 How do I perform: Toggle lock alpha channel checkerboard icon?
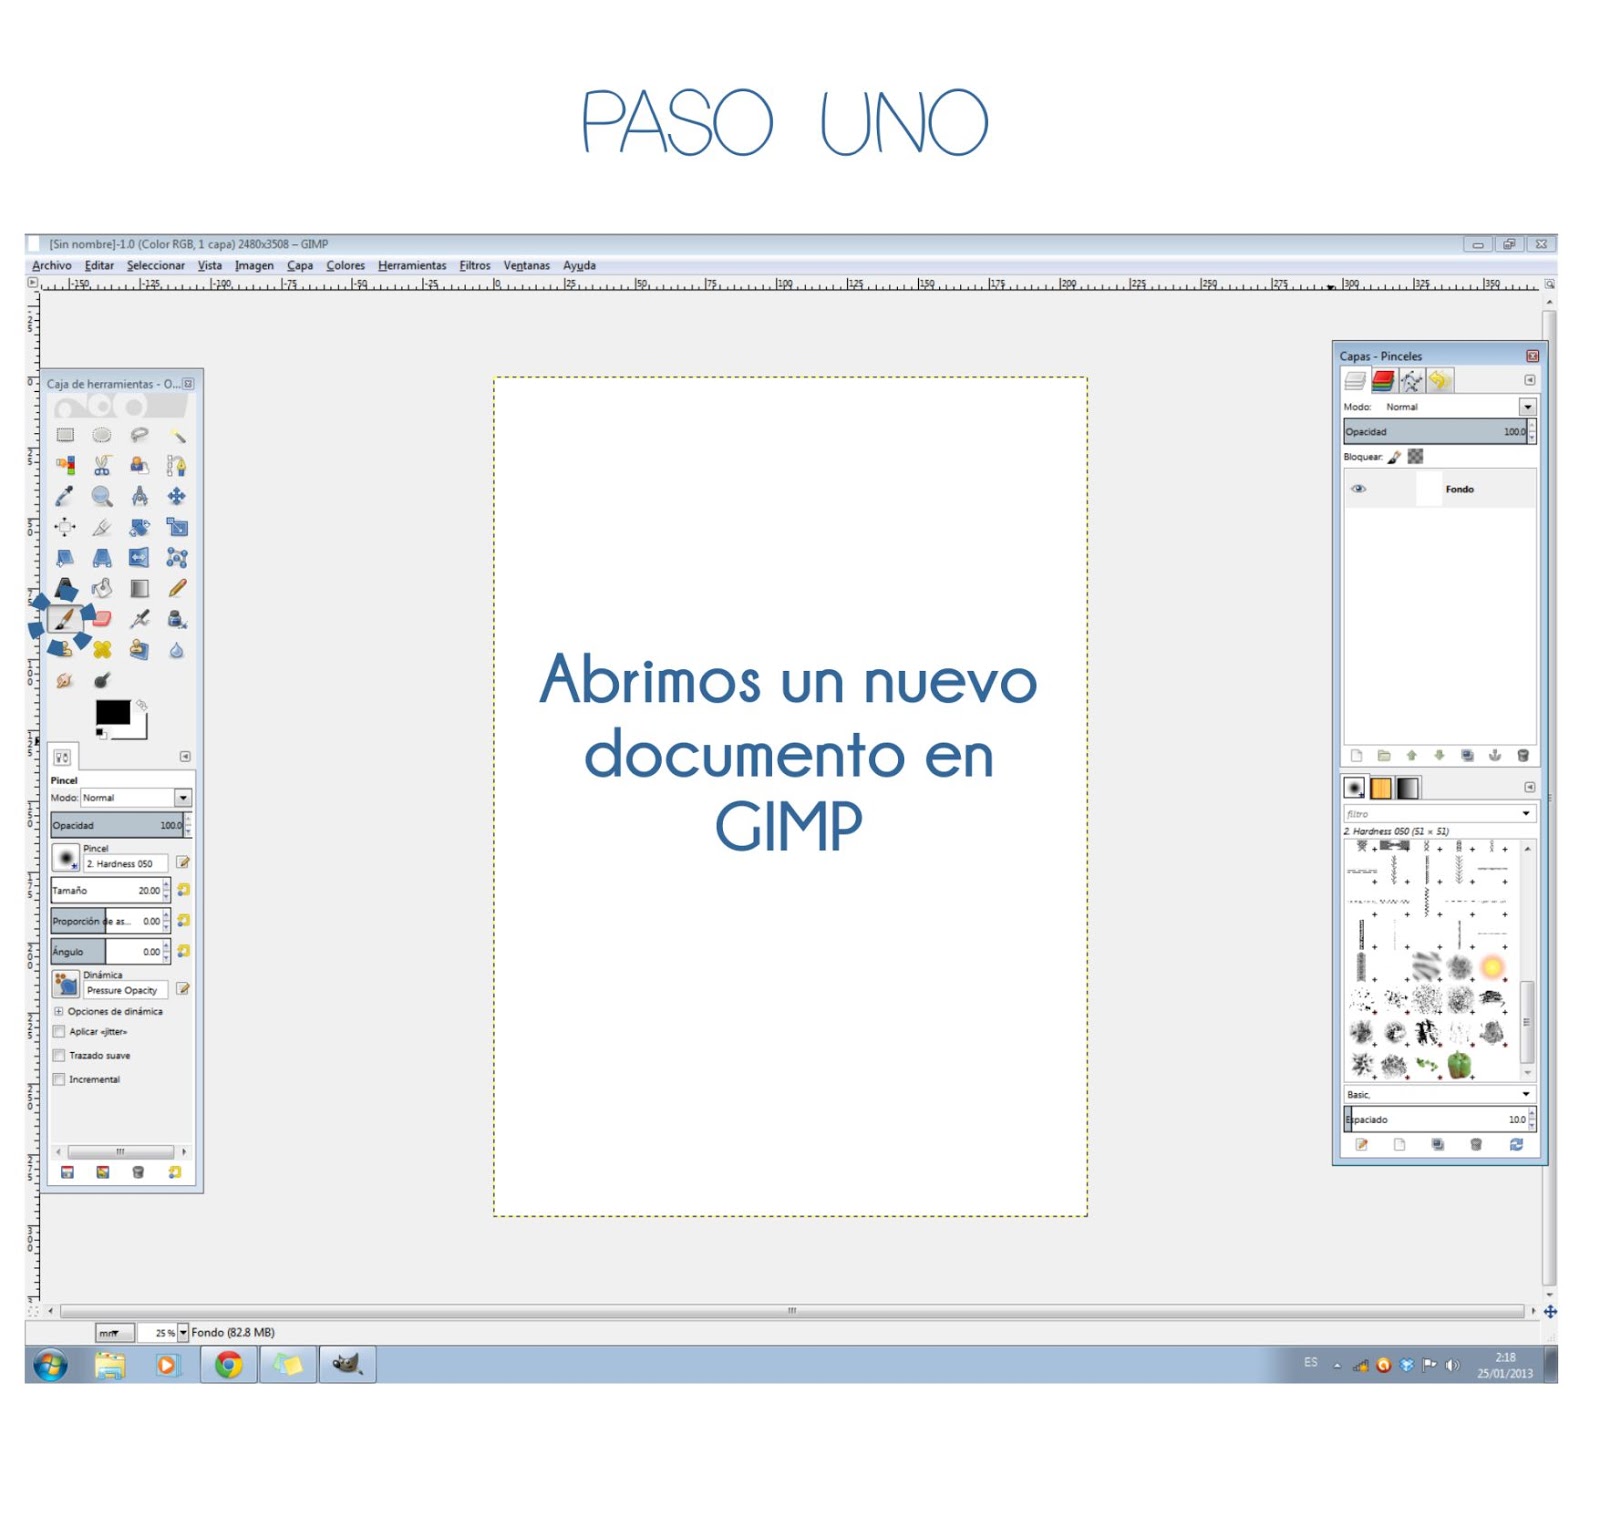point(1415,457)
